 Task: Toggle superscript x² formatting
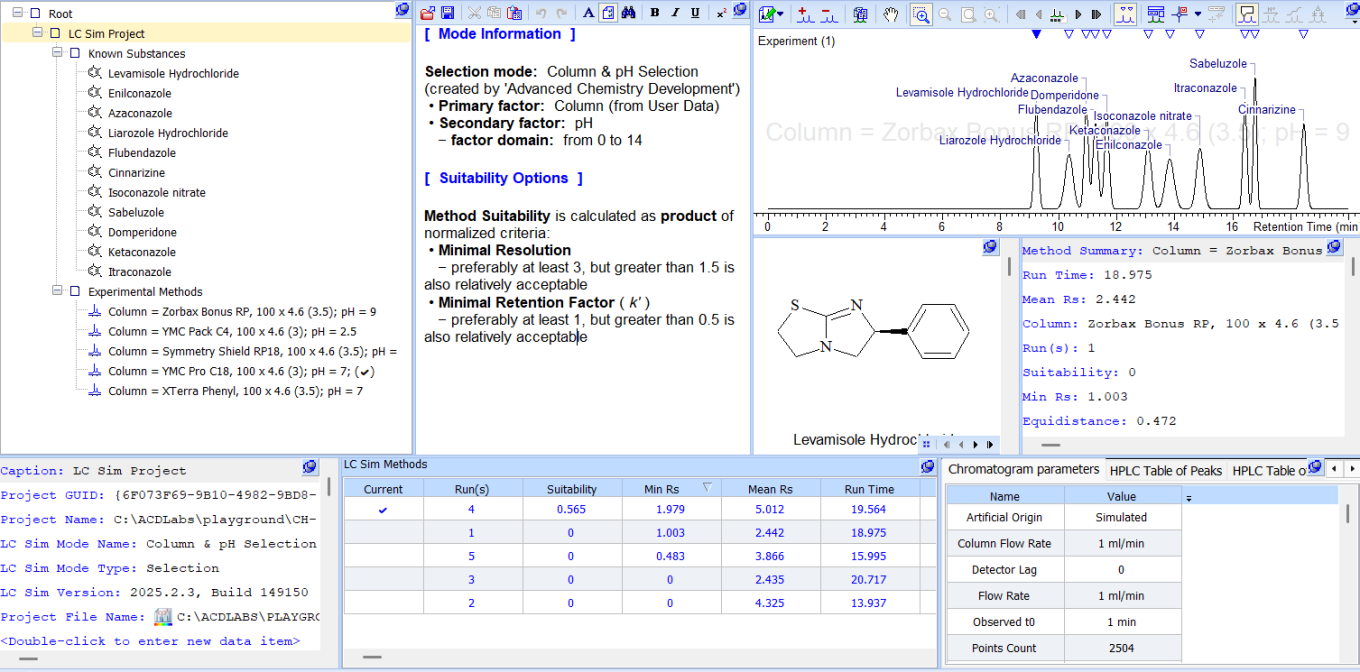tap(721, 13)
